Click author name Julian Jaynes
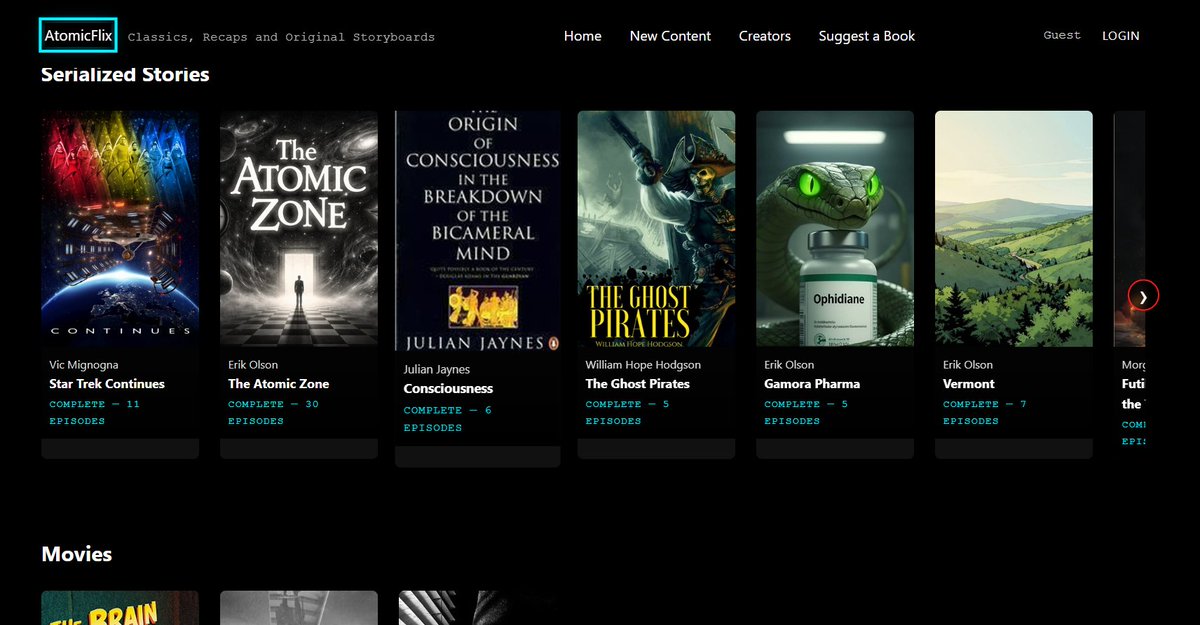This screenshot has height=625, width=1200. pos(437,370)
